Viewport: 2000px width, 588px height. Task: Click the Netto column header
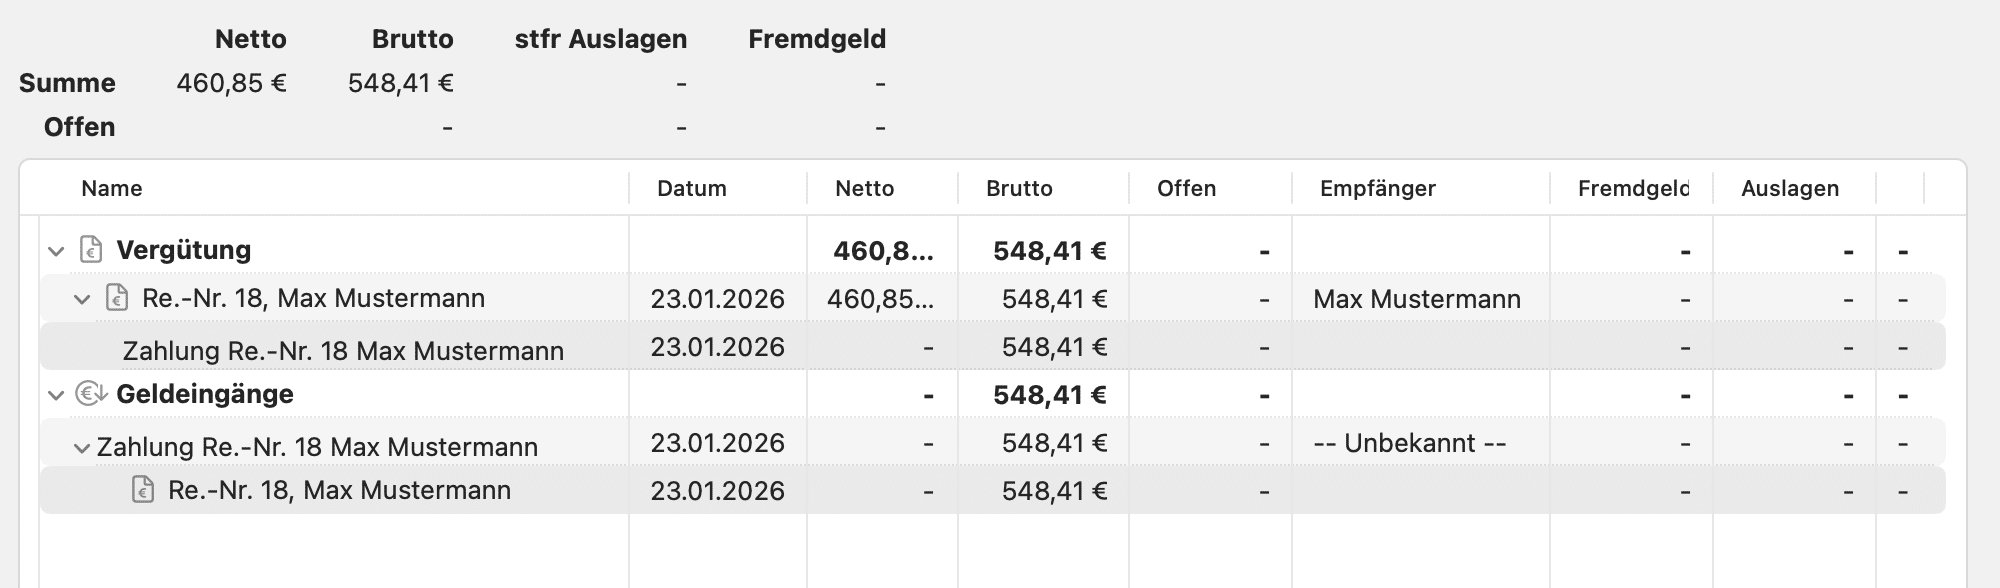(x=864, y=189)
